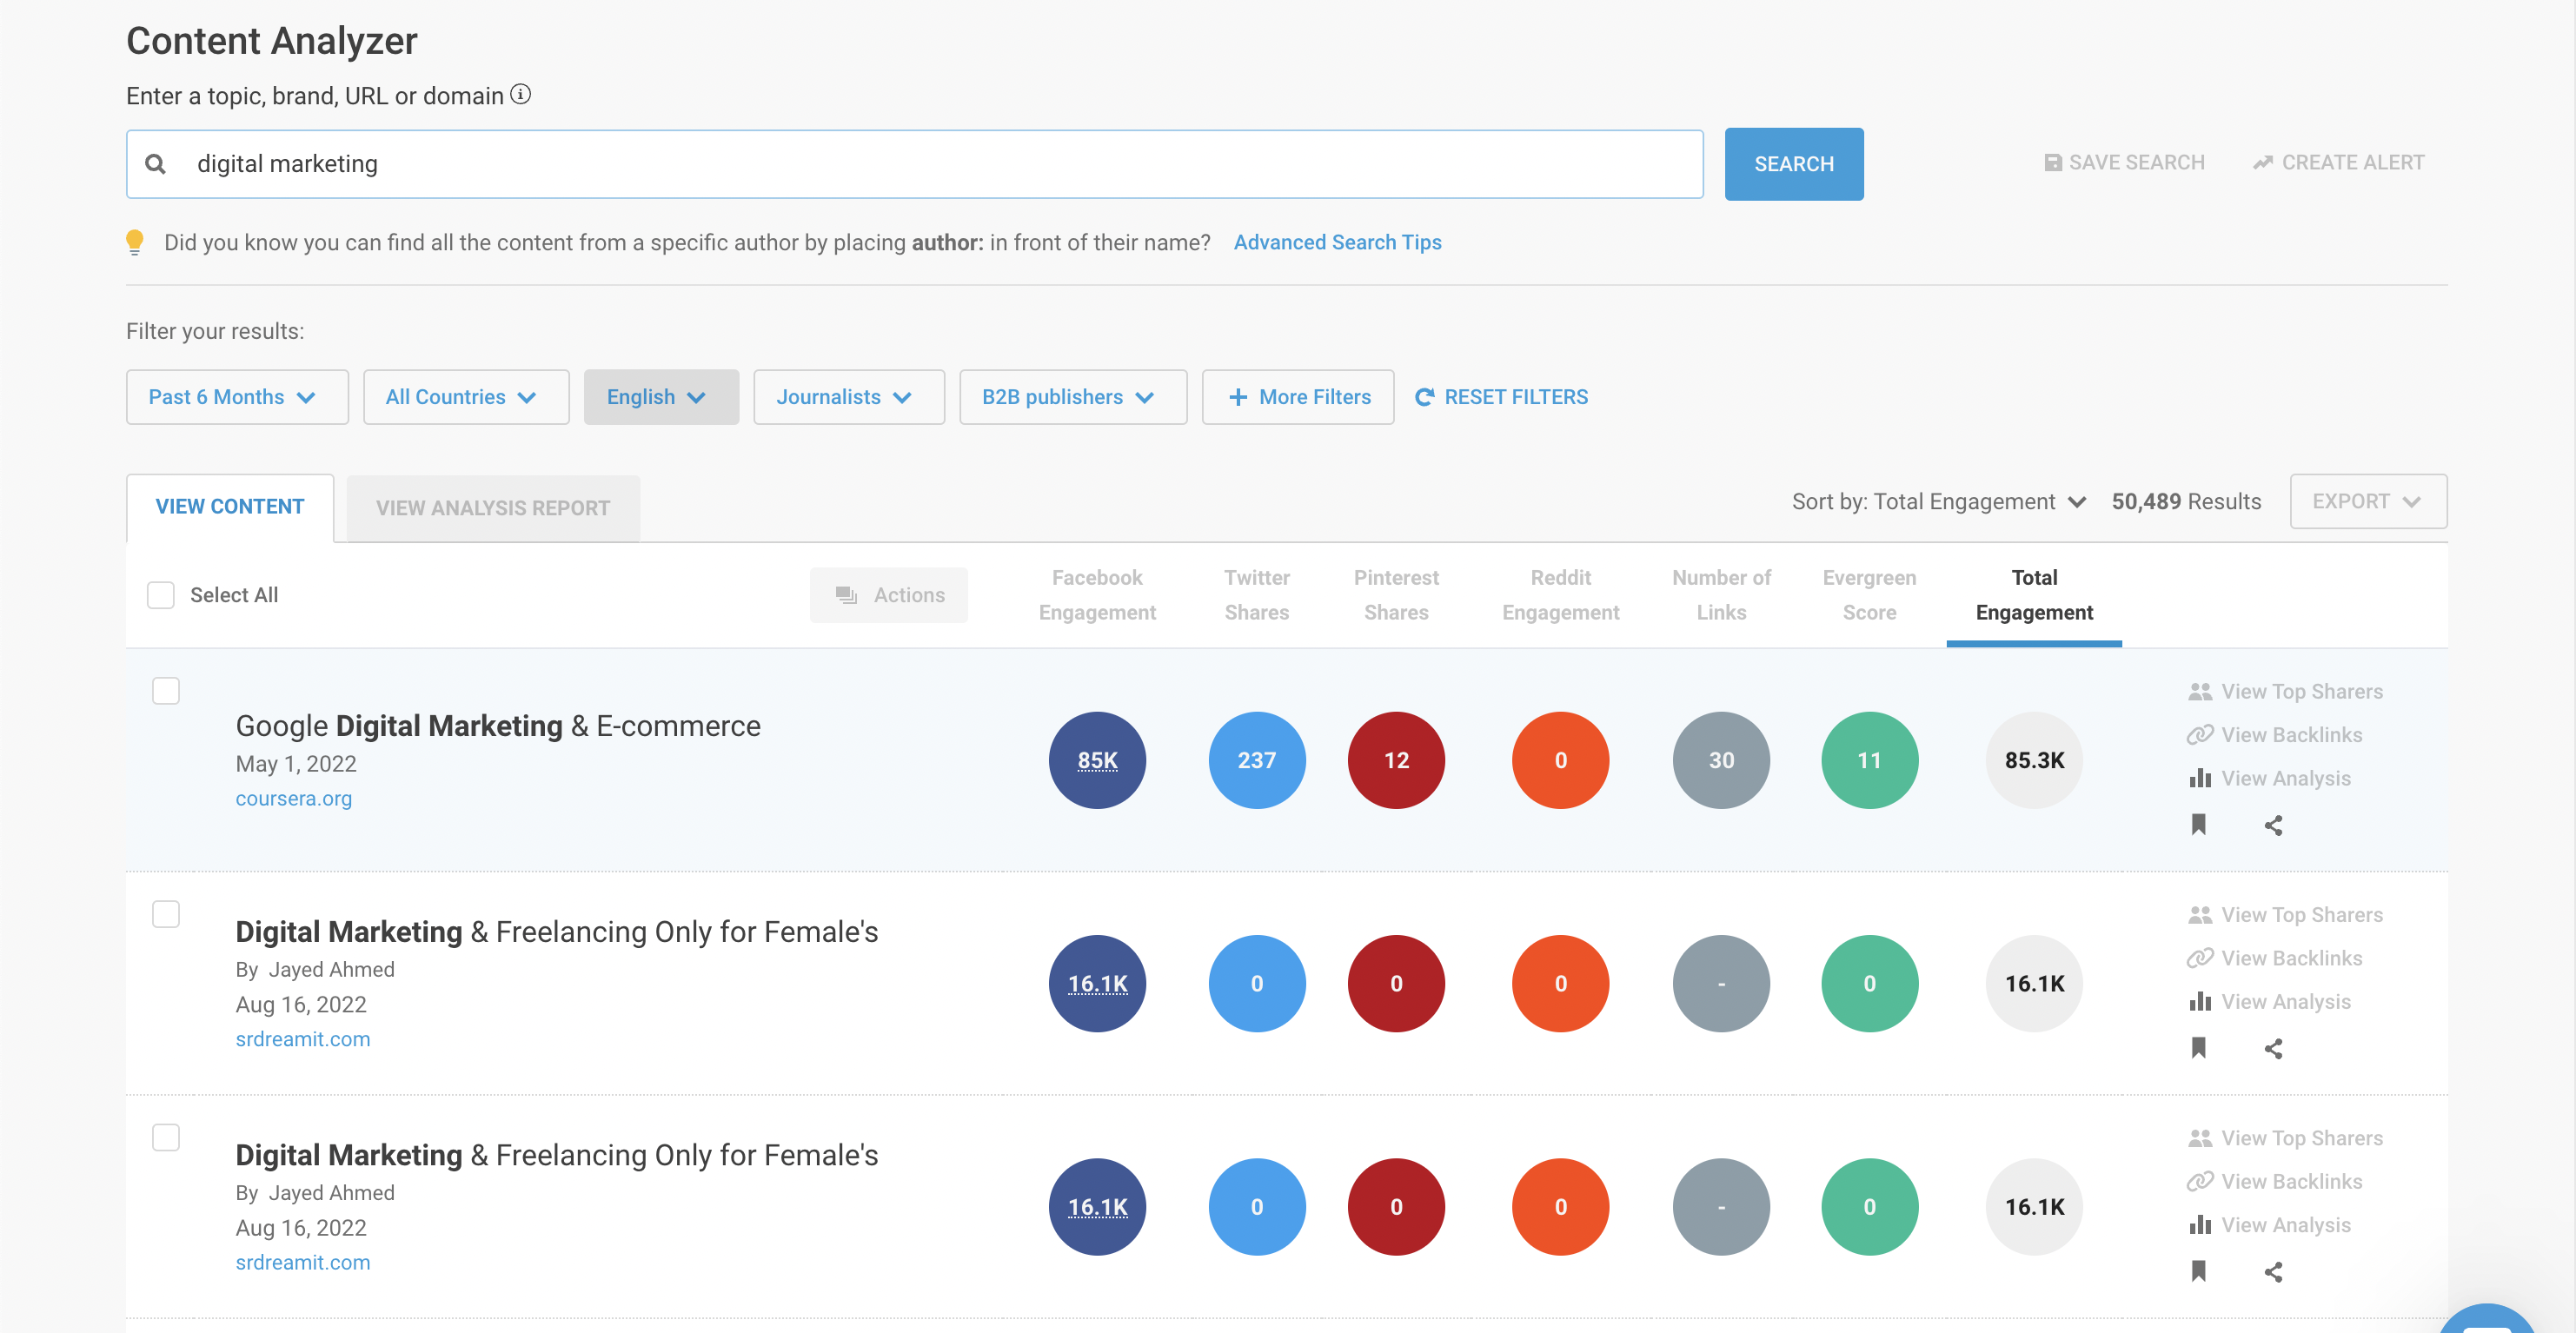Reset all filters
Viewport: 2576px width, 1333px height.
(1501, 397)
